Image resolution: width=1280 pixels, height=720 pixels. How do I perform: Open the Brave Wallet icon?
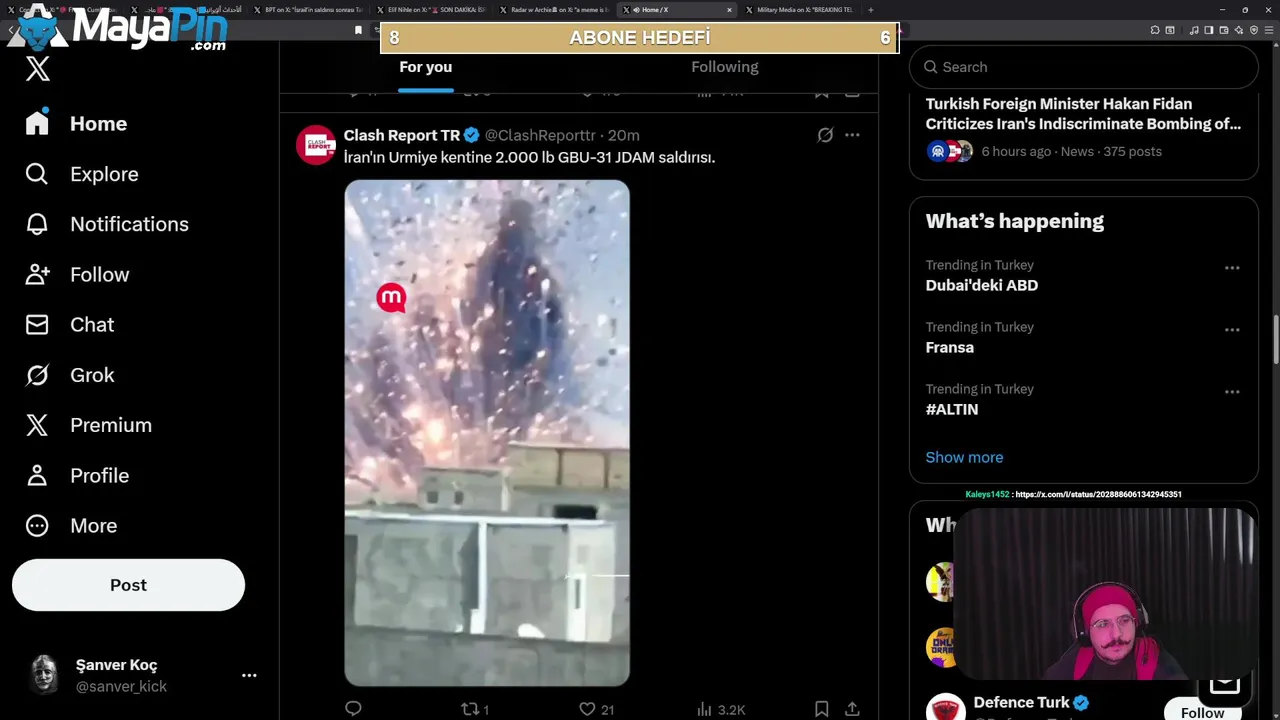click(x=1224, y=30)
